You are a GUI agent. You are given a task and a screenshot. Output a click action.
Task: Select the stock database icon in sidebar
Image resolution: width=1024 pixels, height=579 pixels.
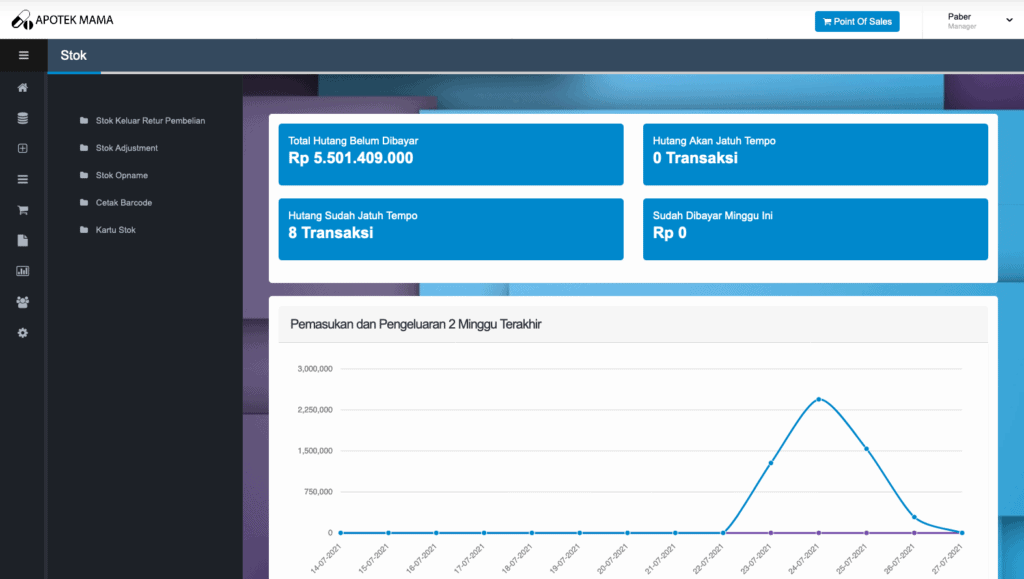(x=23, y=118)
